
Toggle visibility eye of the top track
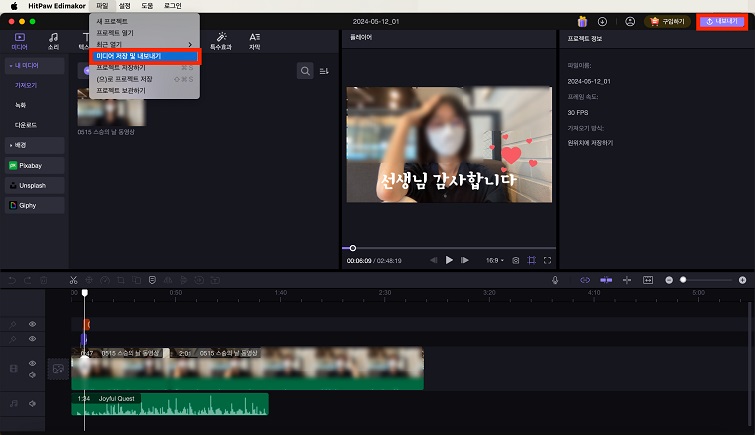(32, 324)
